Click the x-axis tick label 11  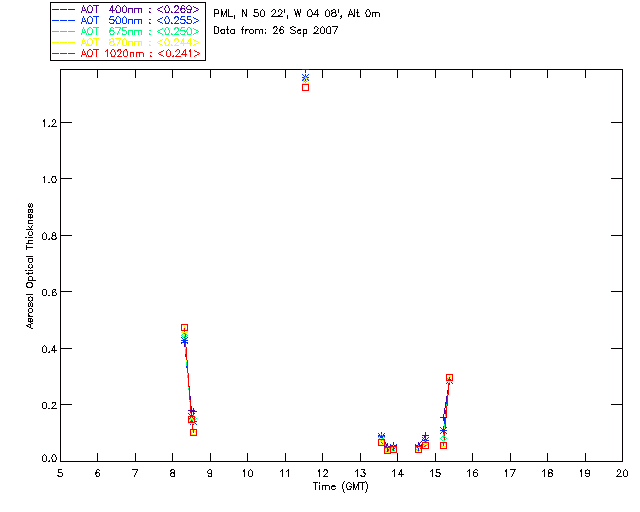click(285, 473)
